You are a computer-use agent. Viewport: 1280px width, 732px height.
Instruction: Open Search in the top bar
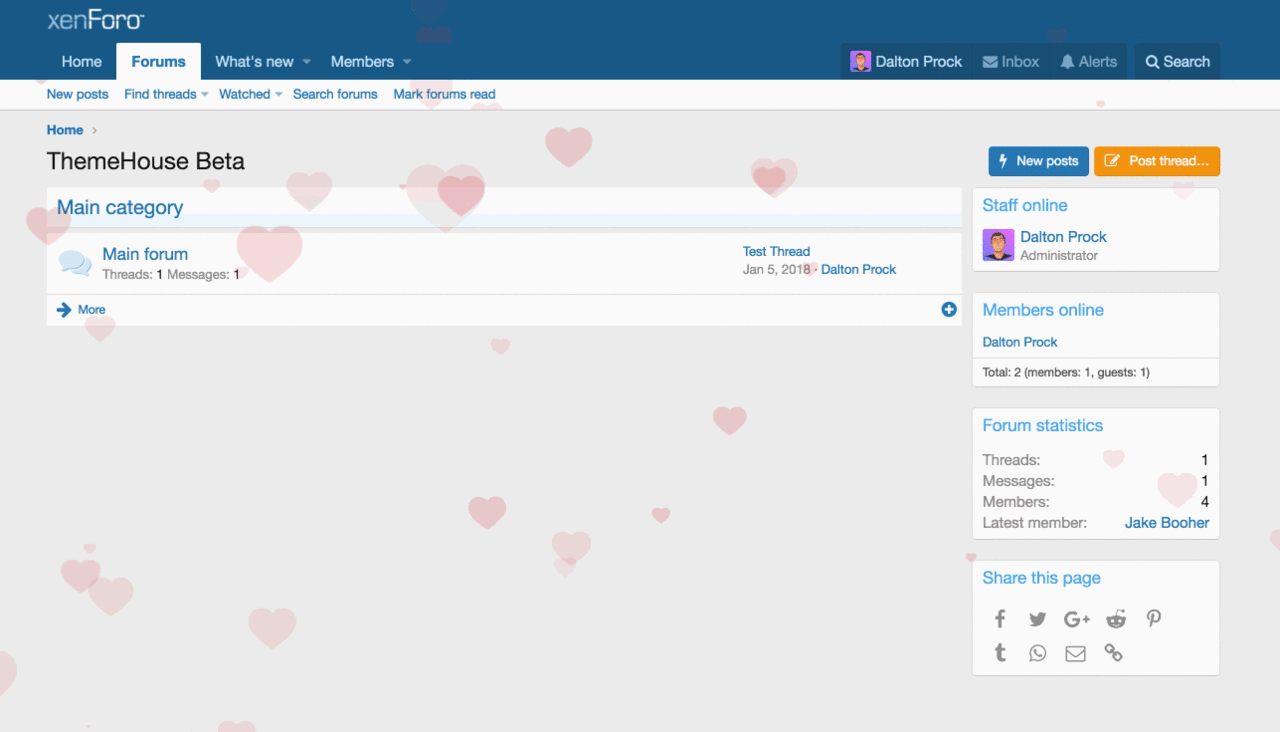[x=1177, y=62]
